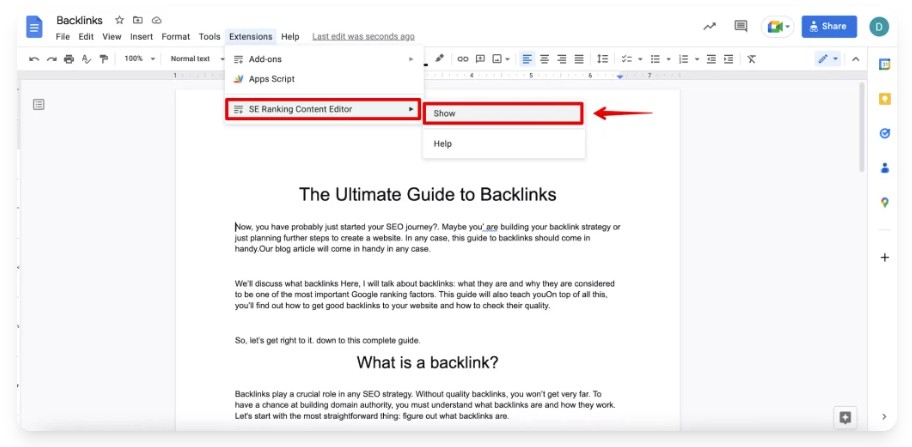This screenshot has height=447, width=912.
Task: Open the Edit menu
Action: [86, 37]
